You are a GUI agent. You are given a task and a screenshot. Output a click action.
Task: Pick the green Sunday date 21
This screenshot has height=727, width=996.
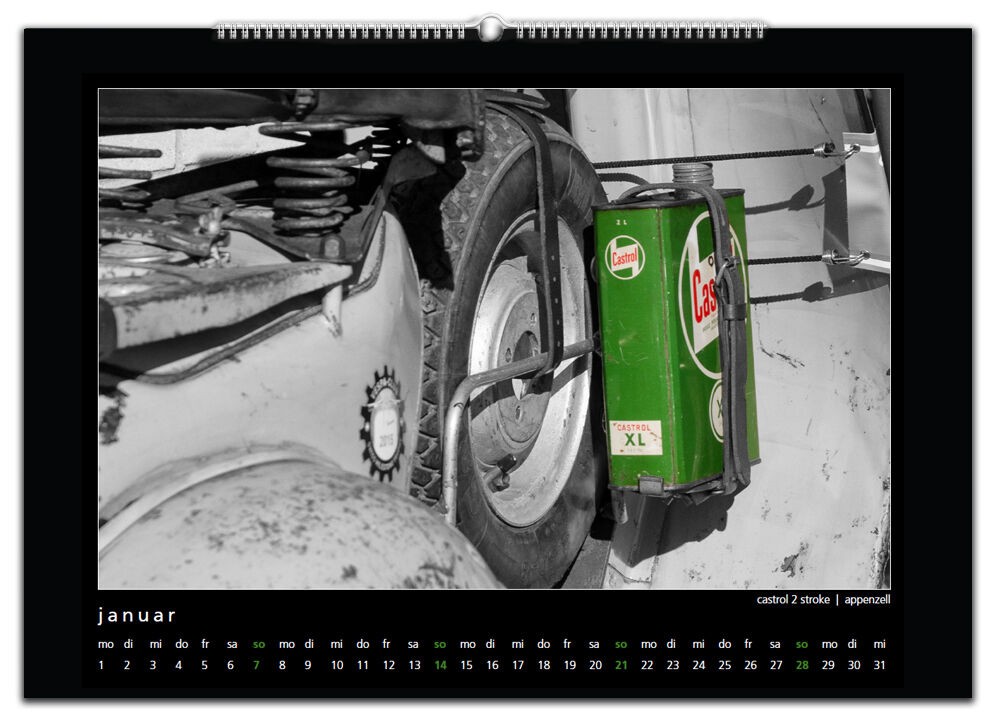coord(621,665)
